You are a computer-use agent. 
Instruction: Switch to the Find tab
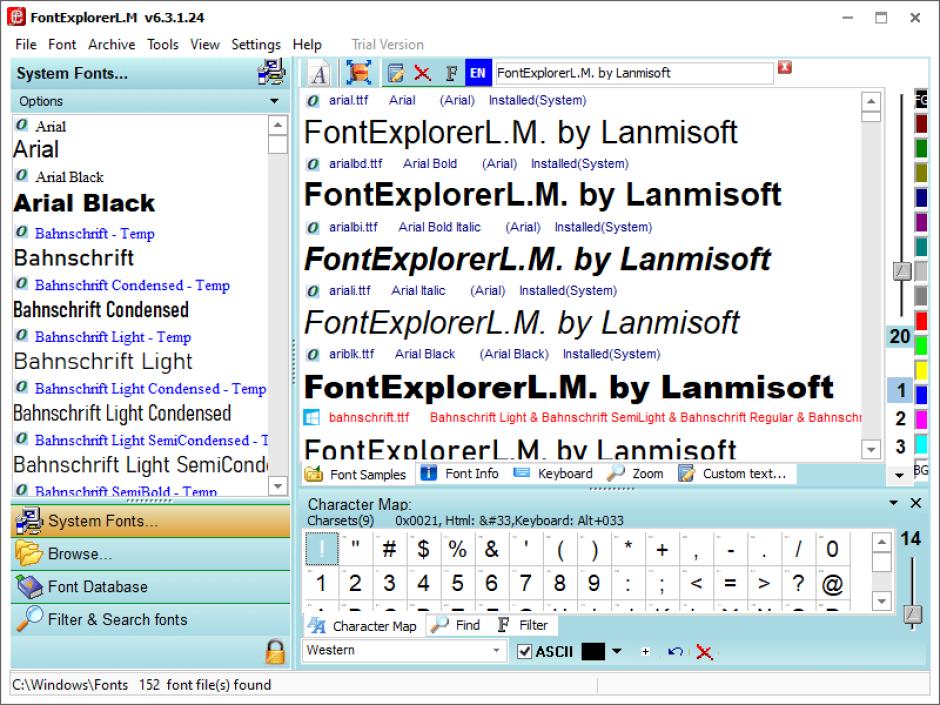pyautogui.click(x=457, y=625)
